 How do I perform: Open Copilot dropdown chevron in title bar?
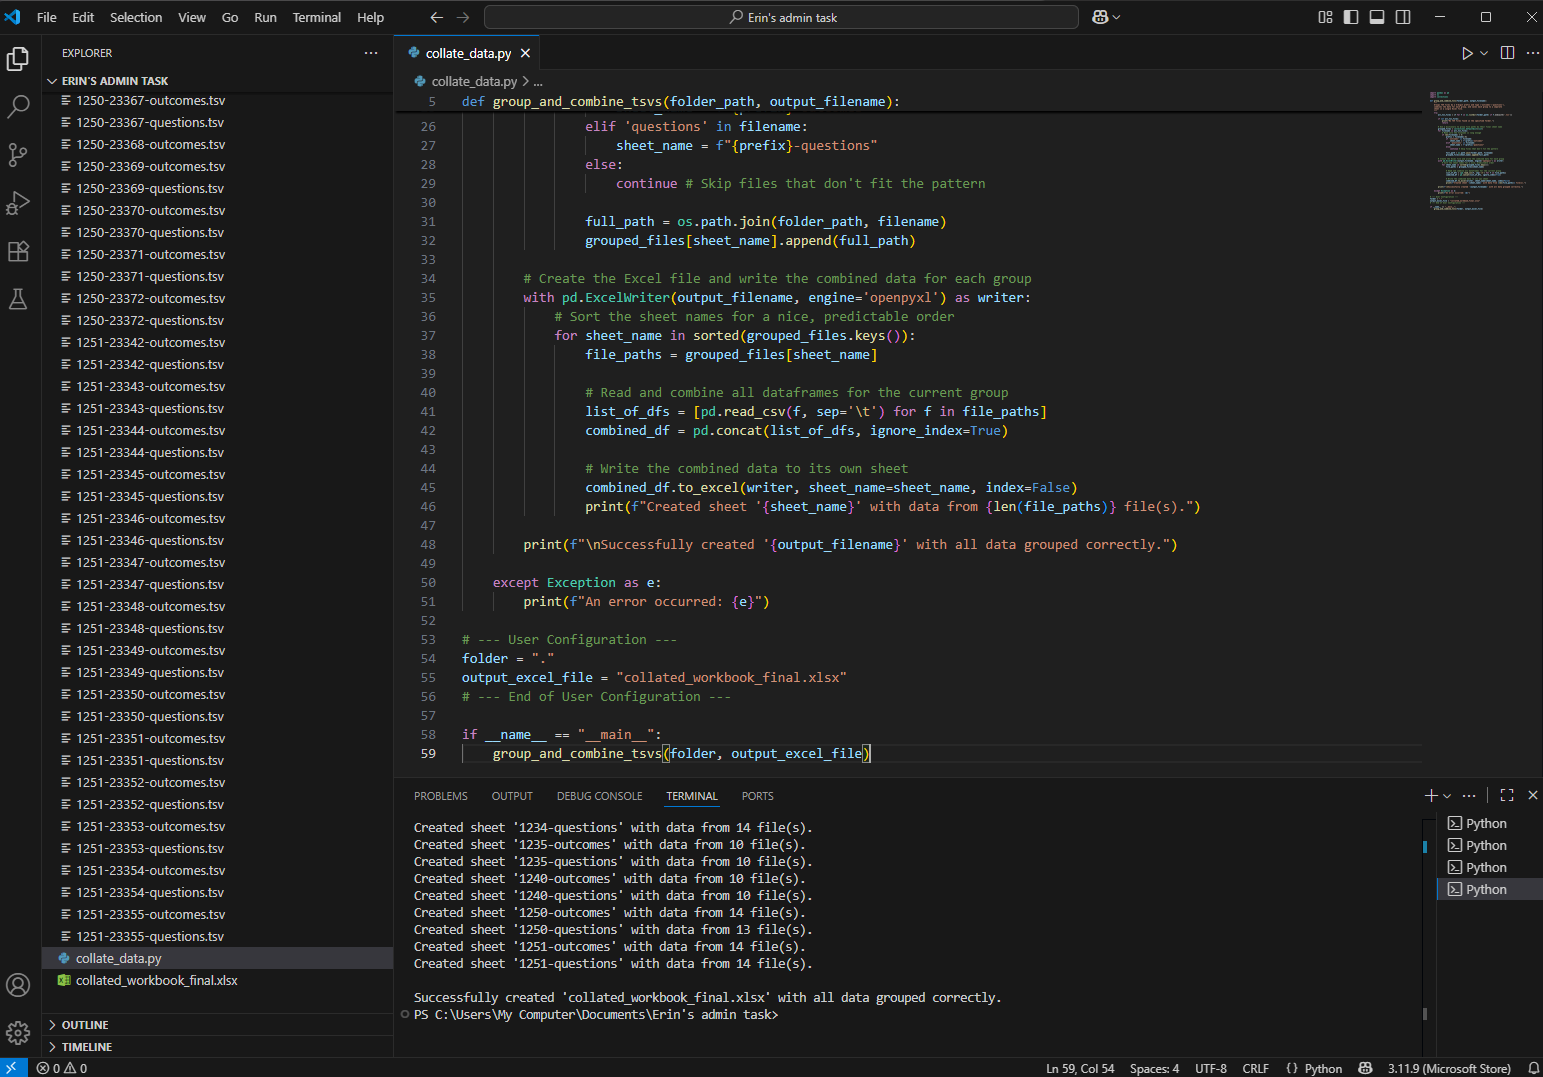(x=1116, y=17)
